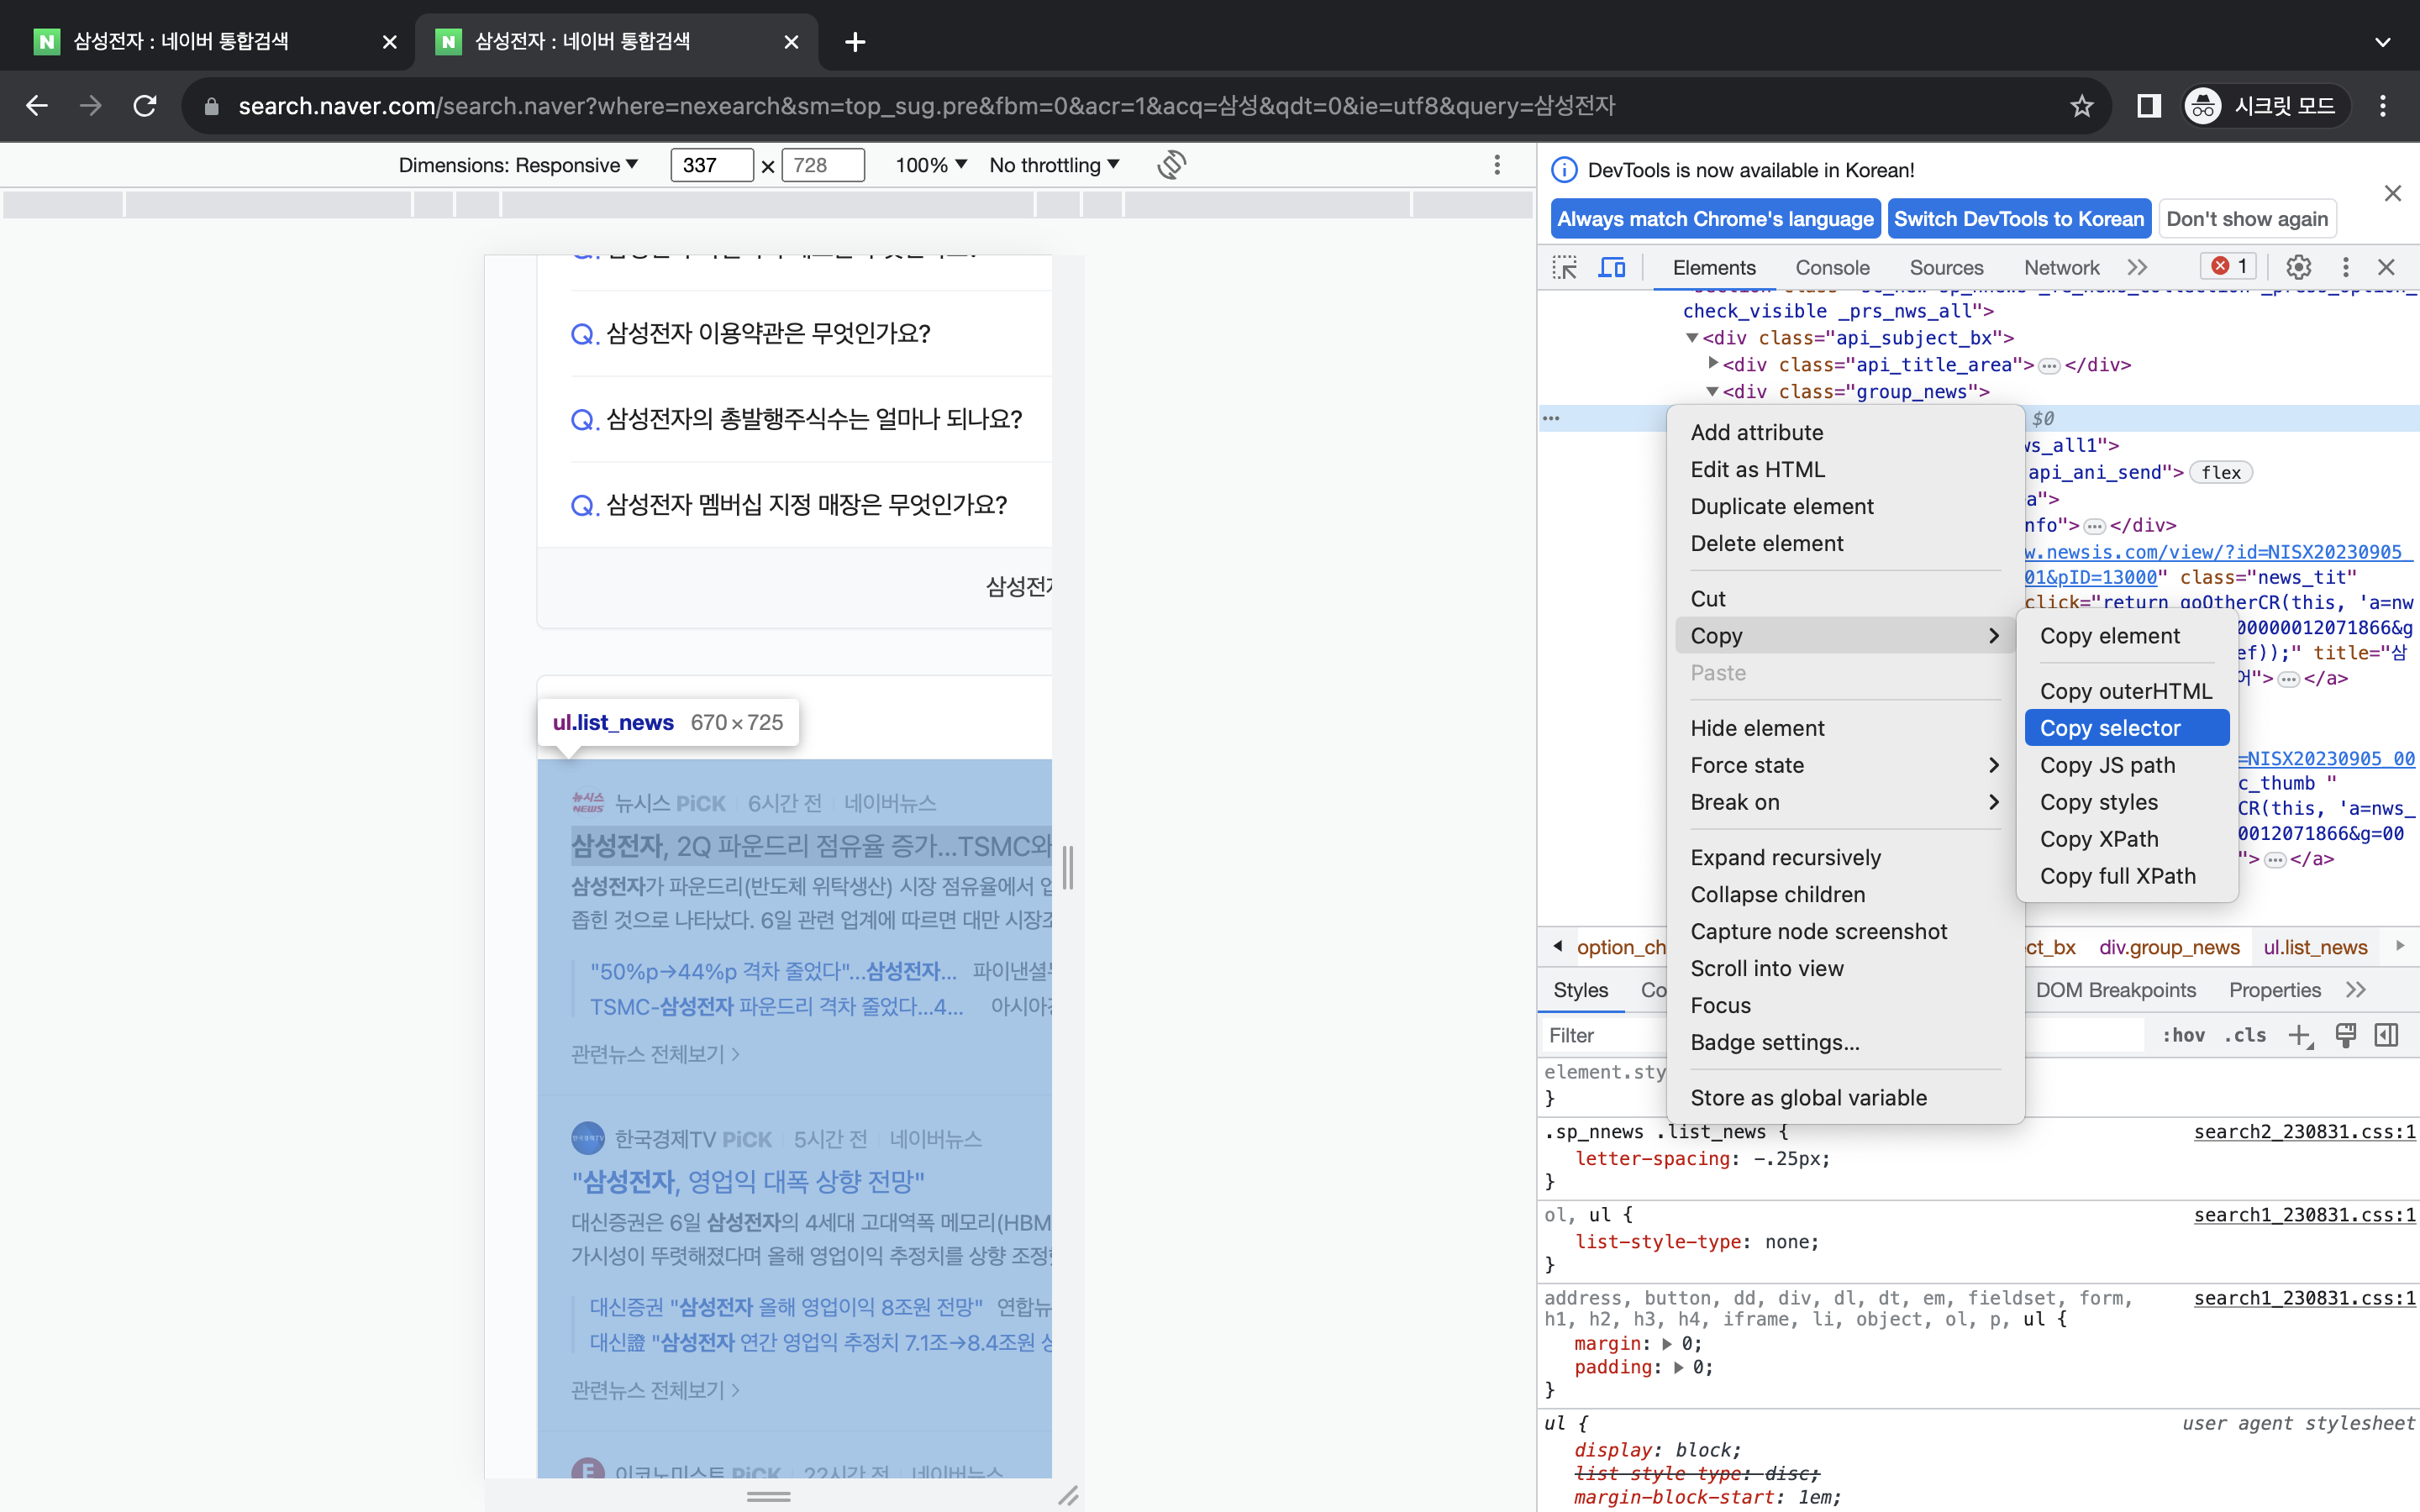Open the DOM Breakpoints tab
Viewport: 2420px width, 1512px height.
click(x=2116, y=990)
